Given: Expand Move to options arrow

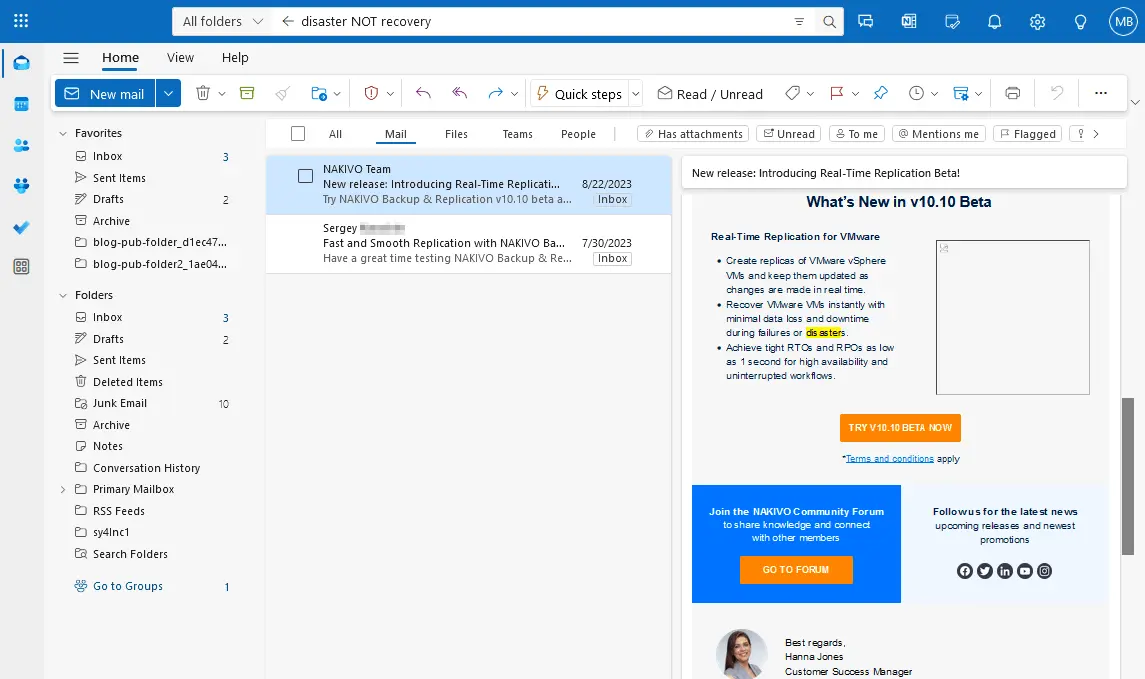Looking at the screenshot, I should tap(337, 94).
